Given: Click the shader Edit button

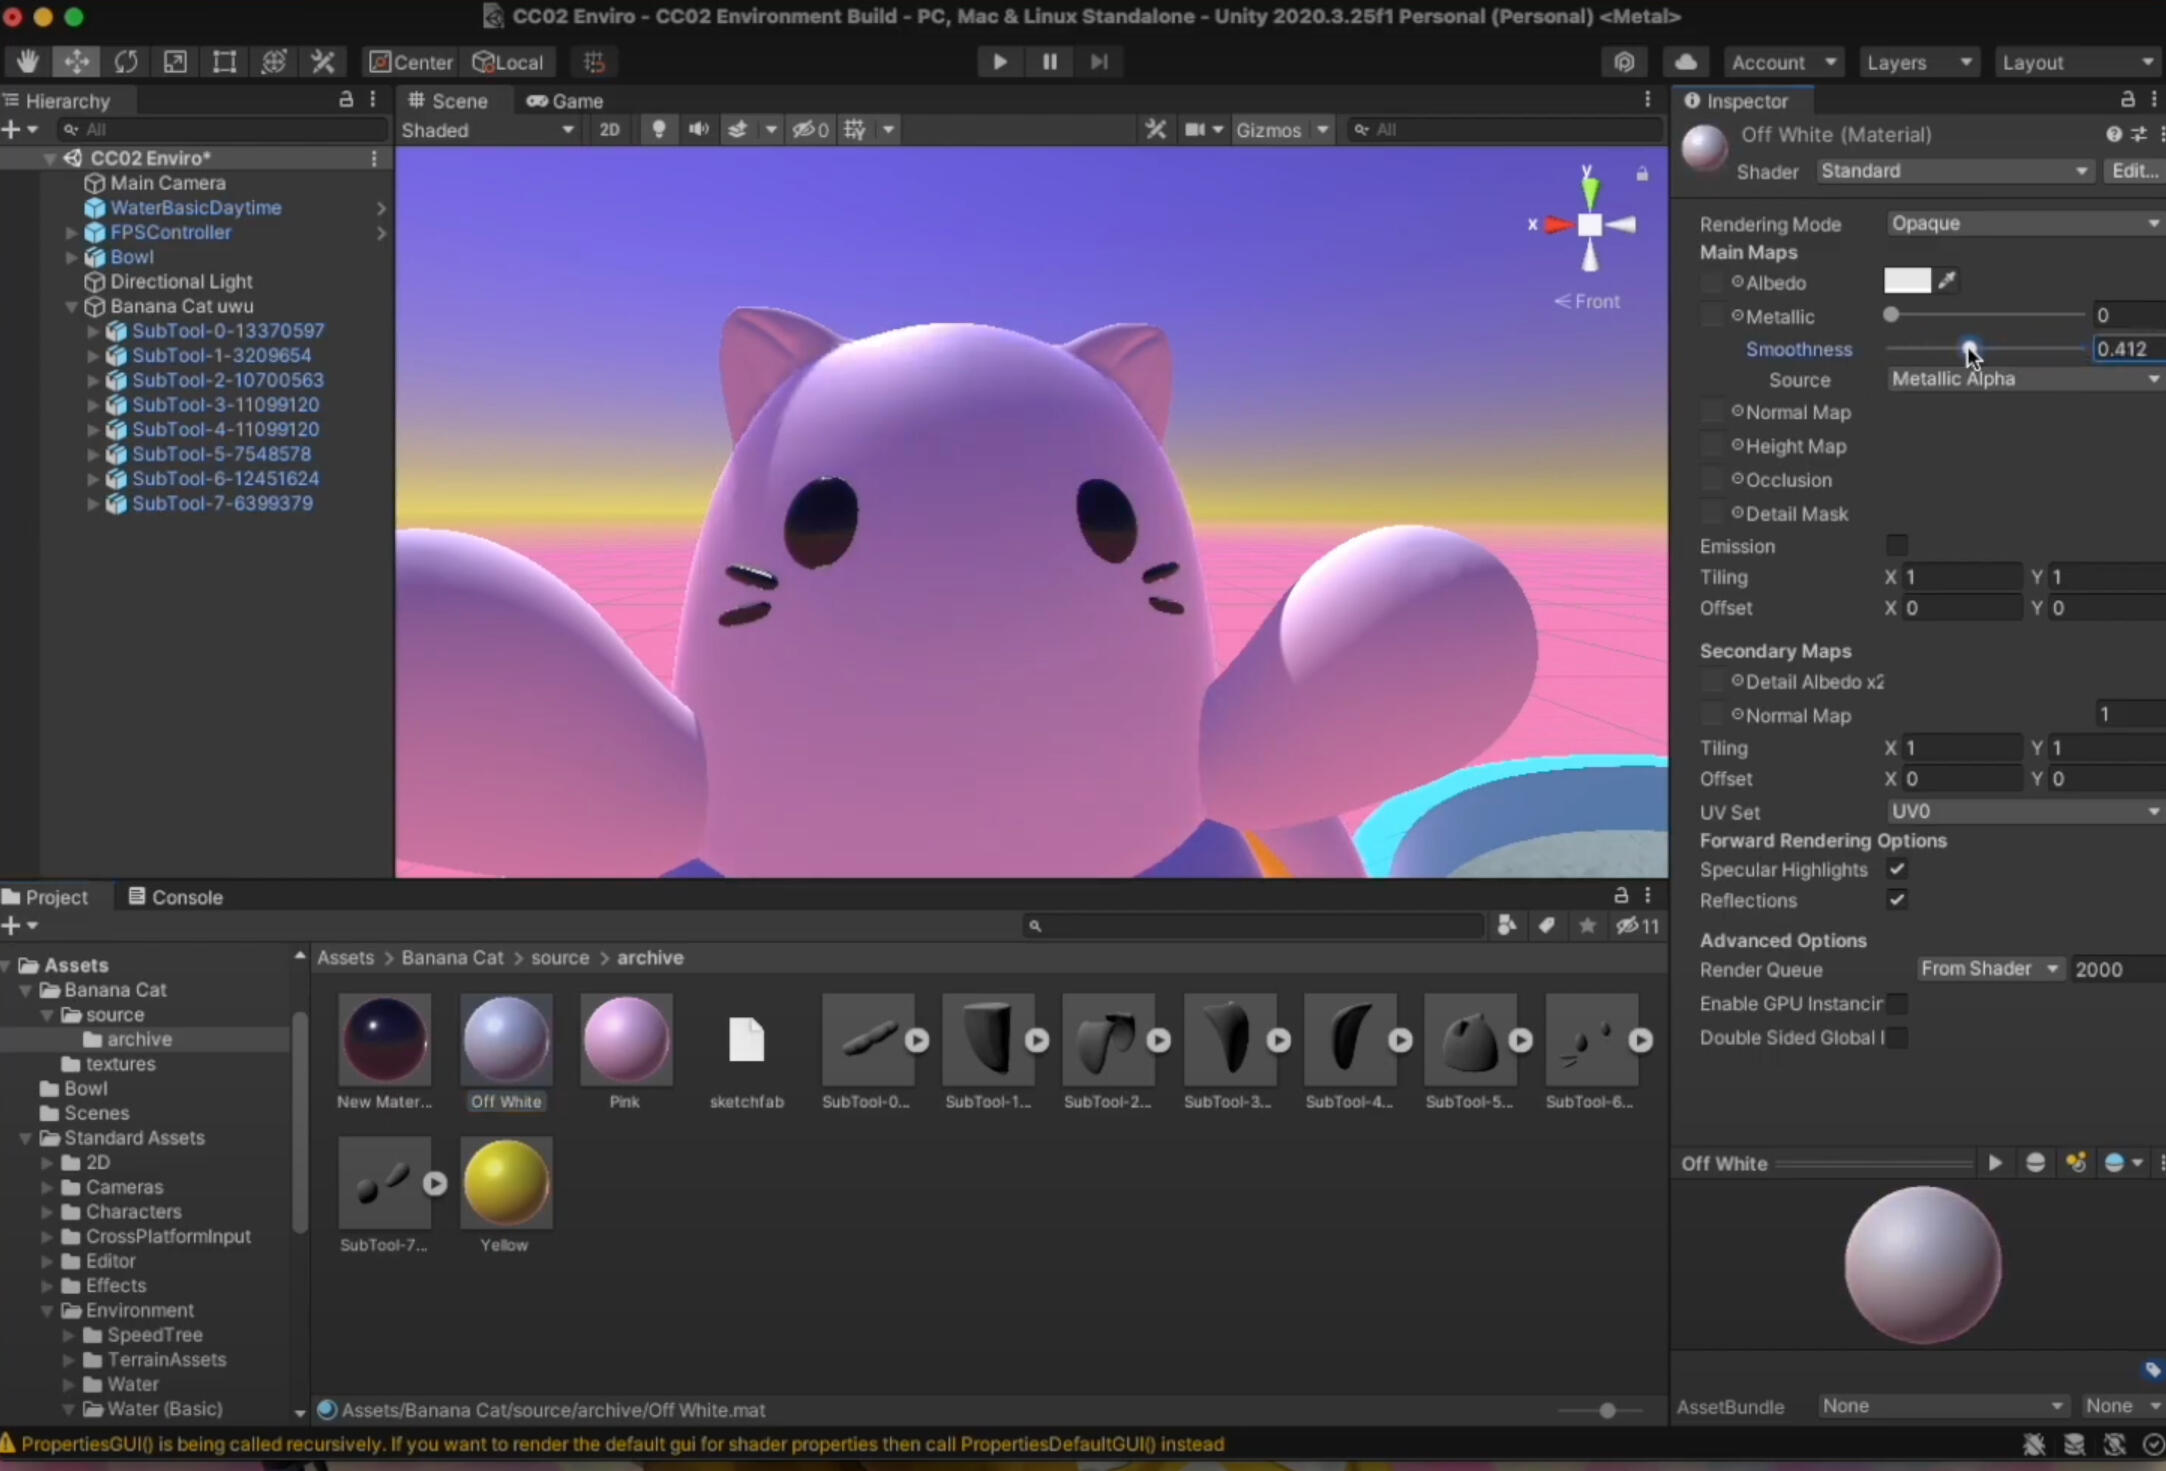Looking at the screenshot, I should pyautogui.click(x=2133, y=171).
